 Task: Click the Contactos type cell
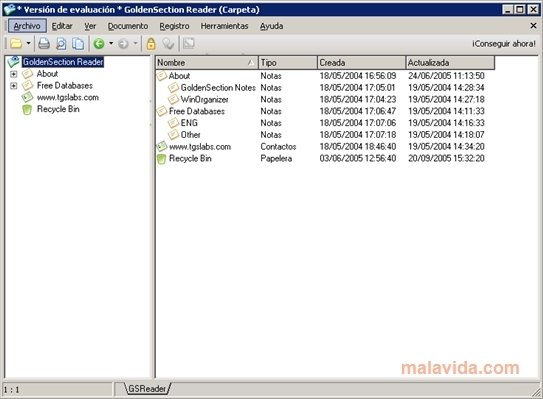(278, 147)
